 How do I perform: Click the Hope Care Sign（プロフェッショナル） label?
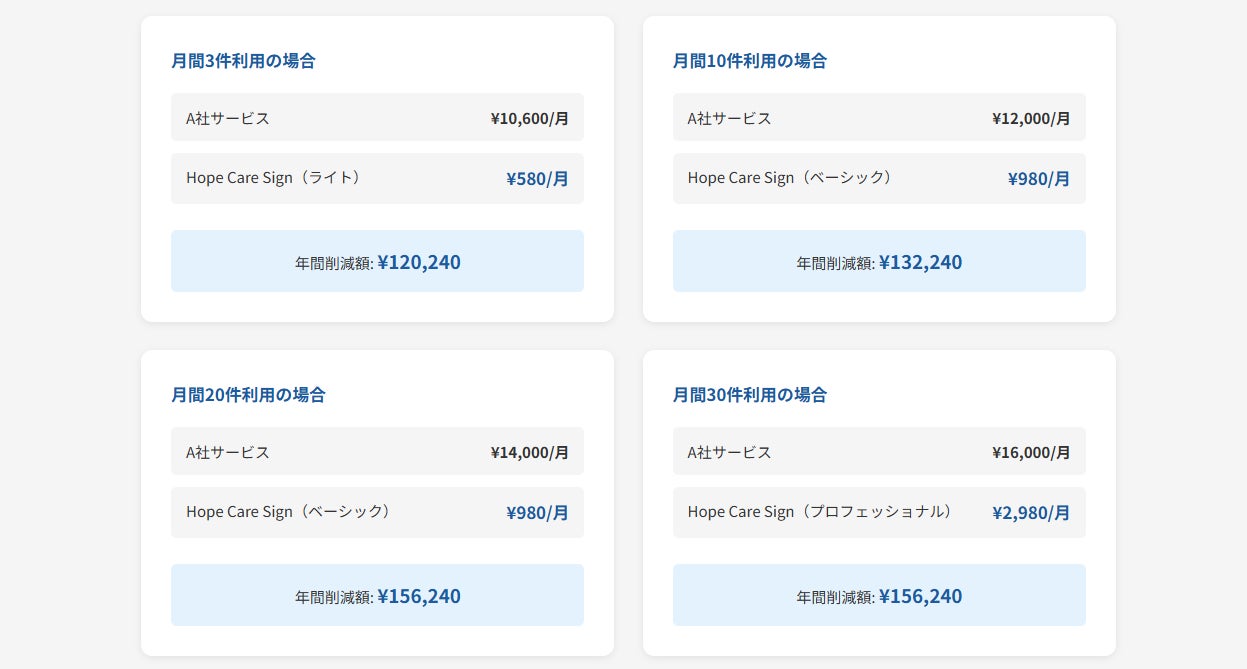[x=820, y=512]
